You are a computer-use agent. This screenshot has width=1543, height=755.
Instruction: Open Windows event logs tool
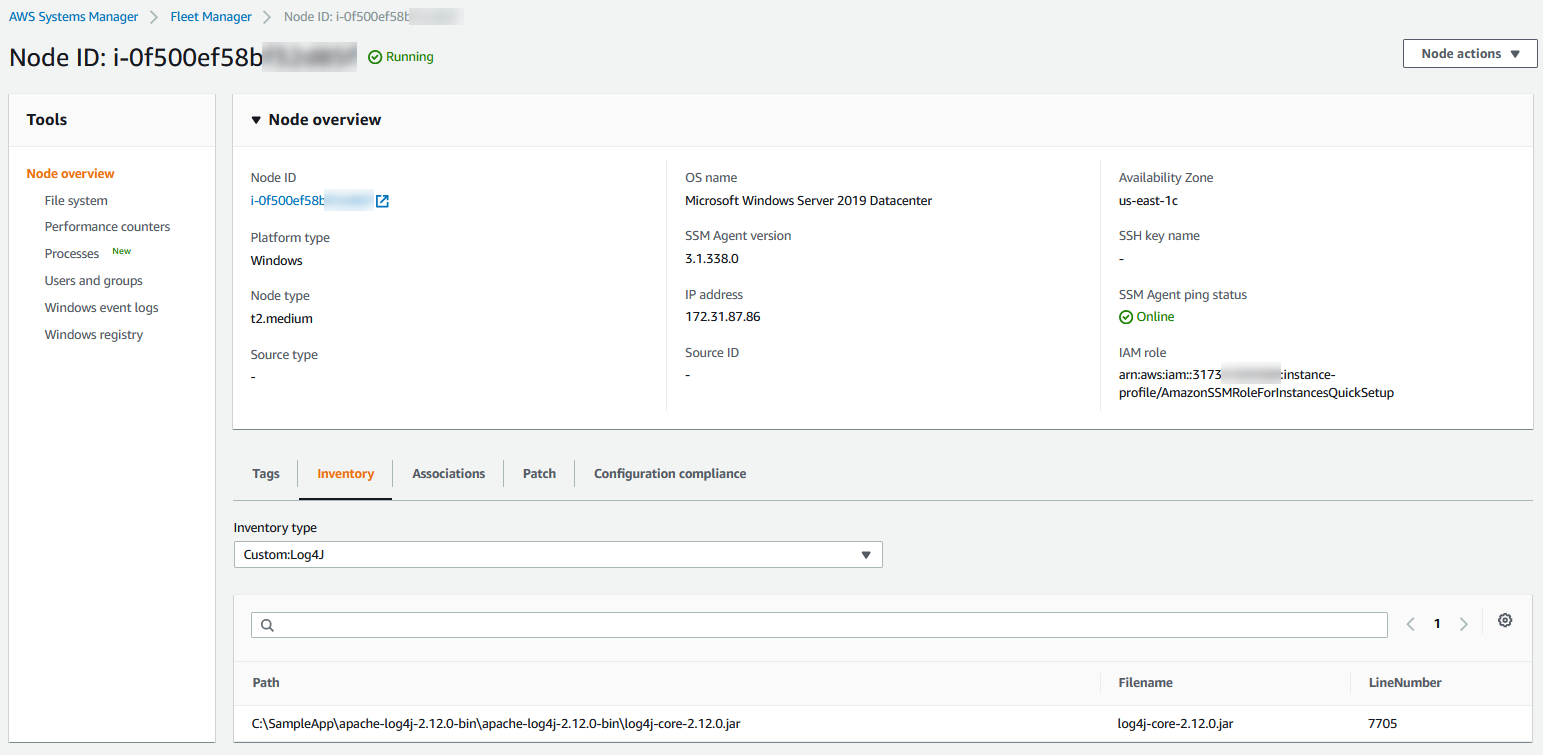click(x=101, y=307)
